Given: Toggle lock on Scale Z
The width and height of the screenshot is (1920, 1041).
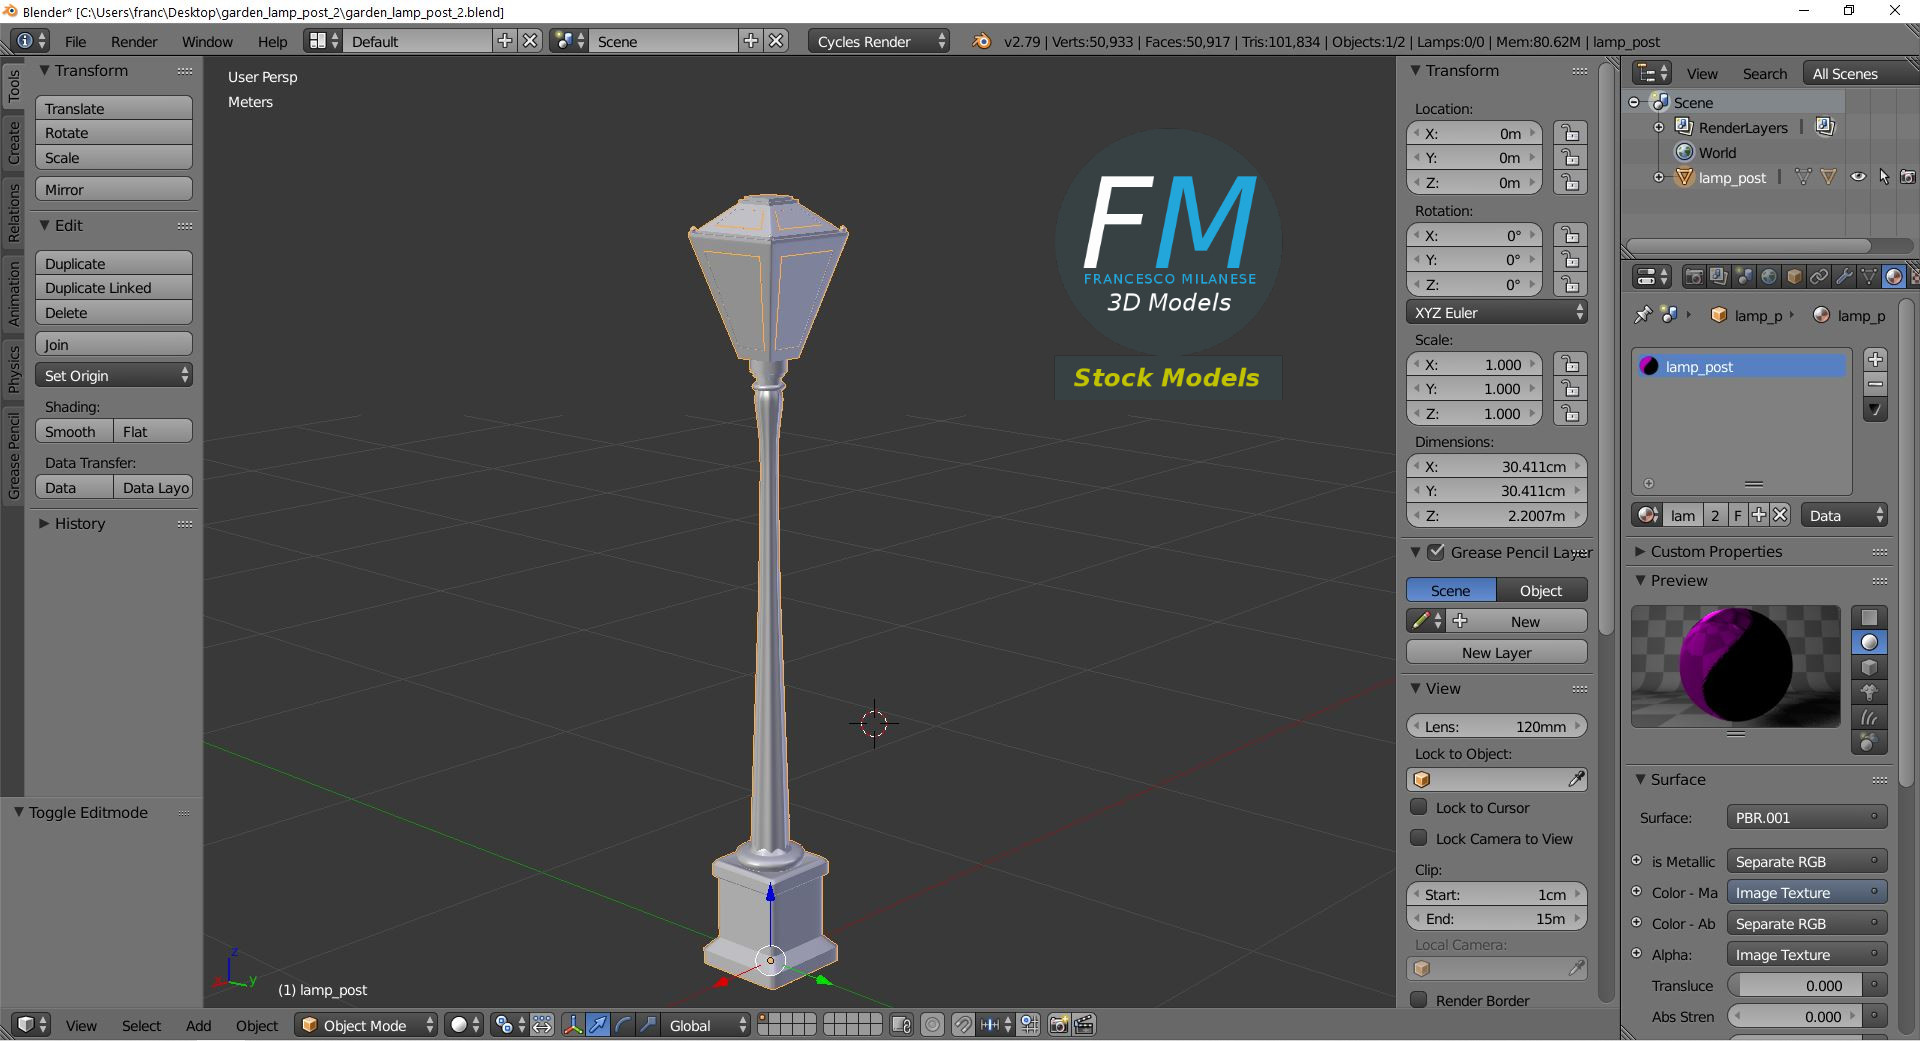Looking at the screenshot, I should coord(1570,413).
